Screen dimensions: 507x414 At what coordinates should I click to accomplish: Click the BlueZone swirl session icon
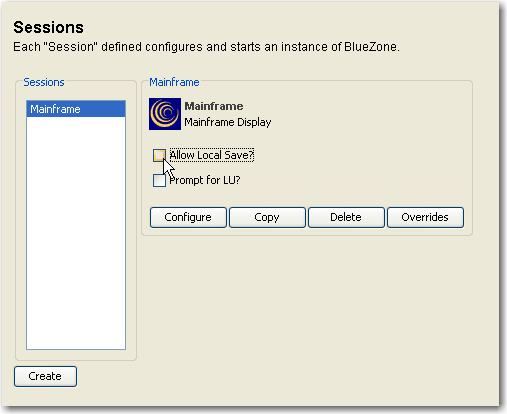(x=165, y=114)
